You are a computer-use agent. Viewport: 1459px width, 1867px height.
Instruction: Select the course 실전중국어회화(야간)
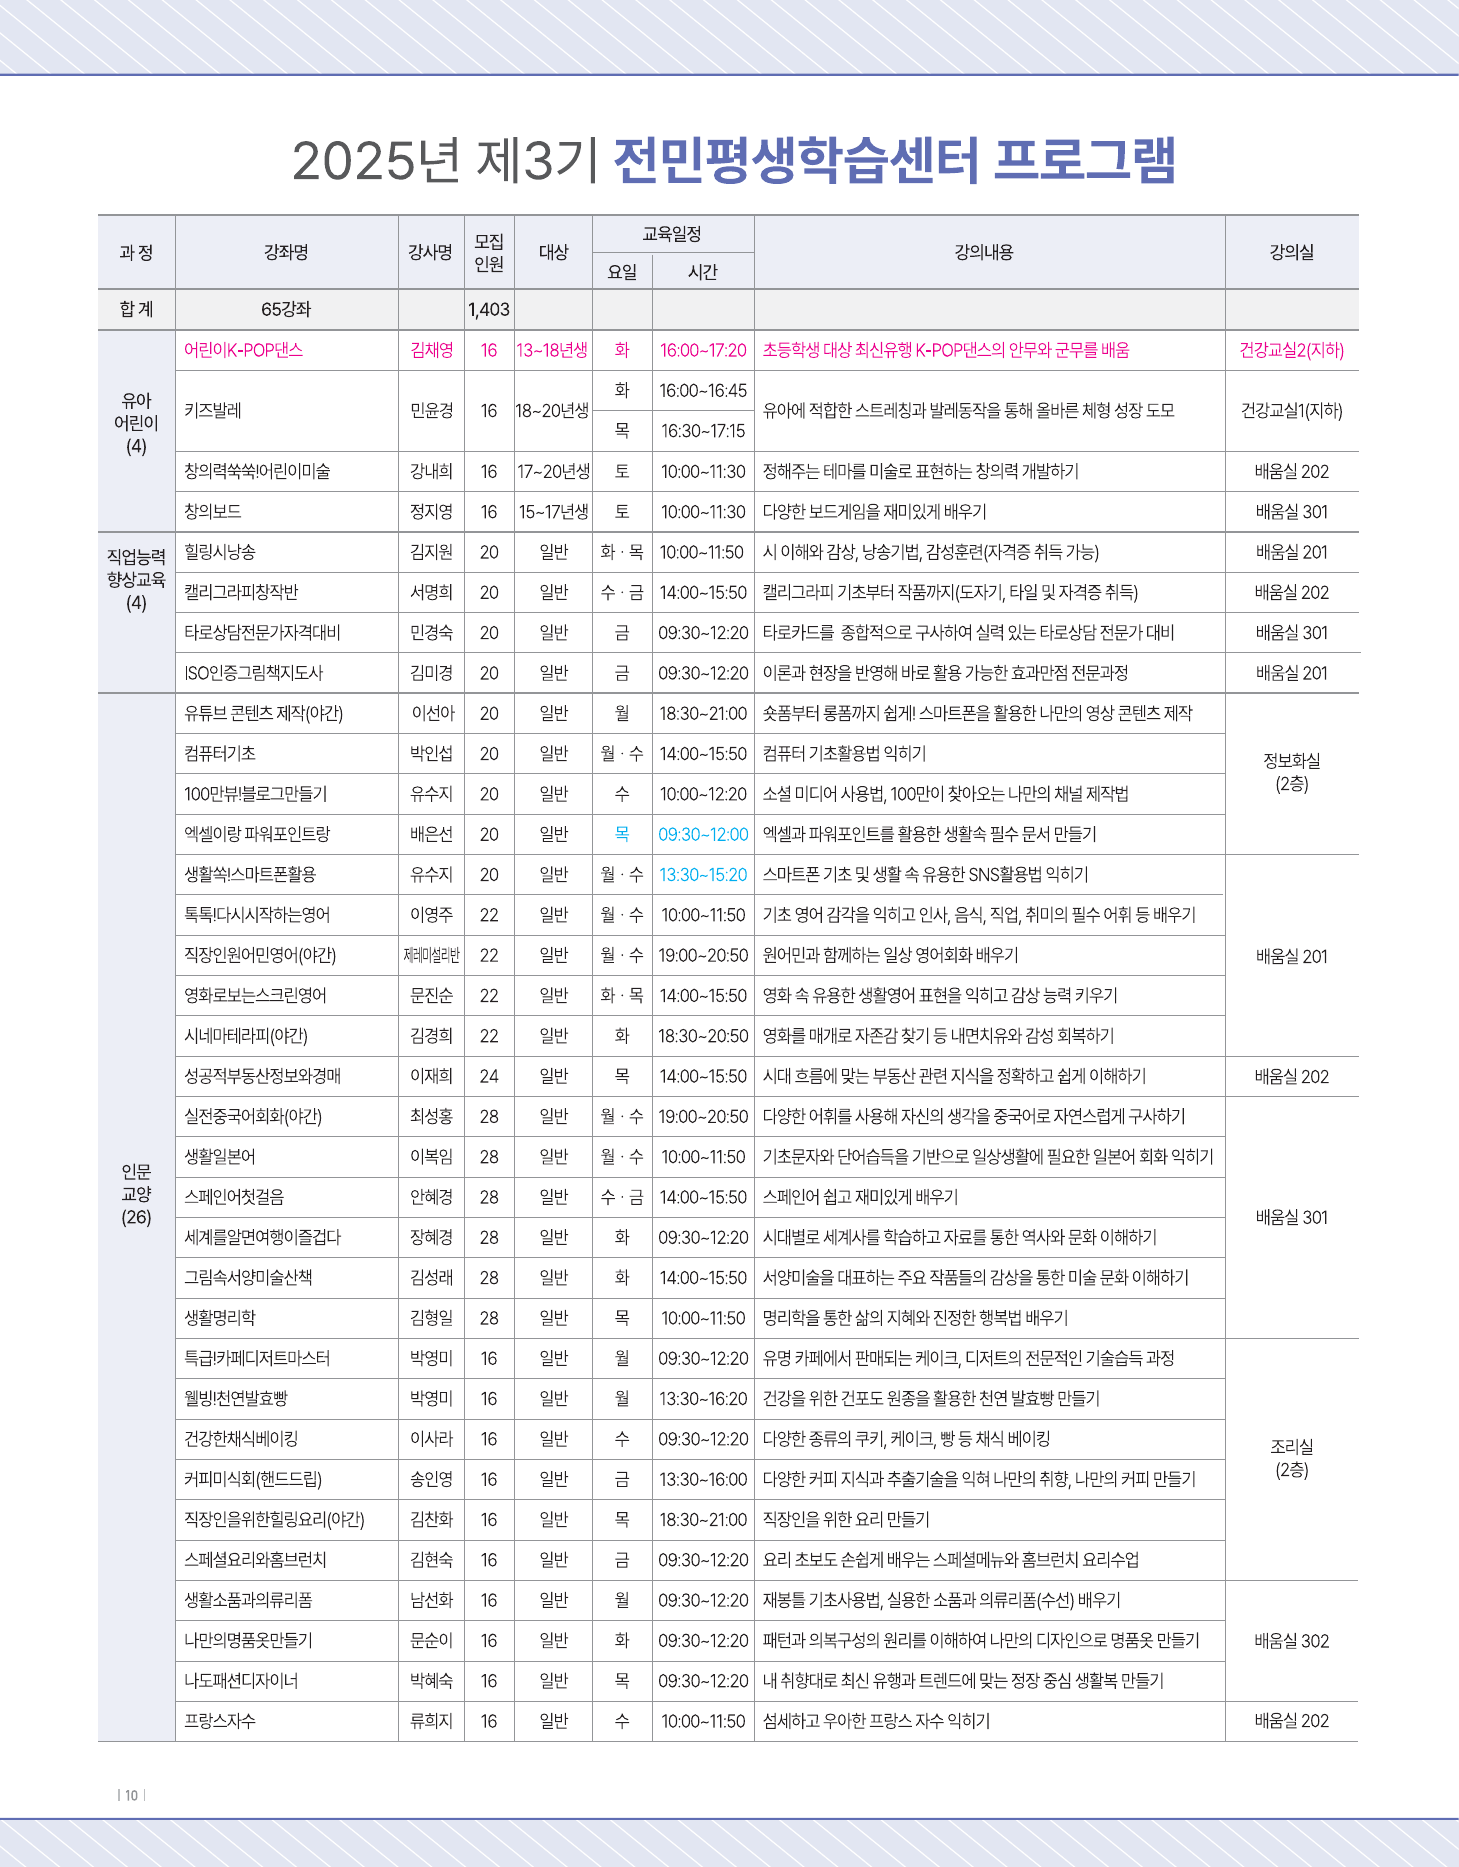pyautogui.click(x=253, y=1116)
